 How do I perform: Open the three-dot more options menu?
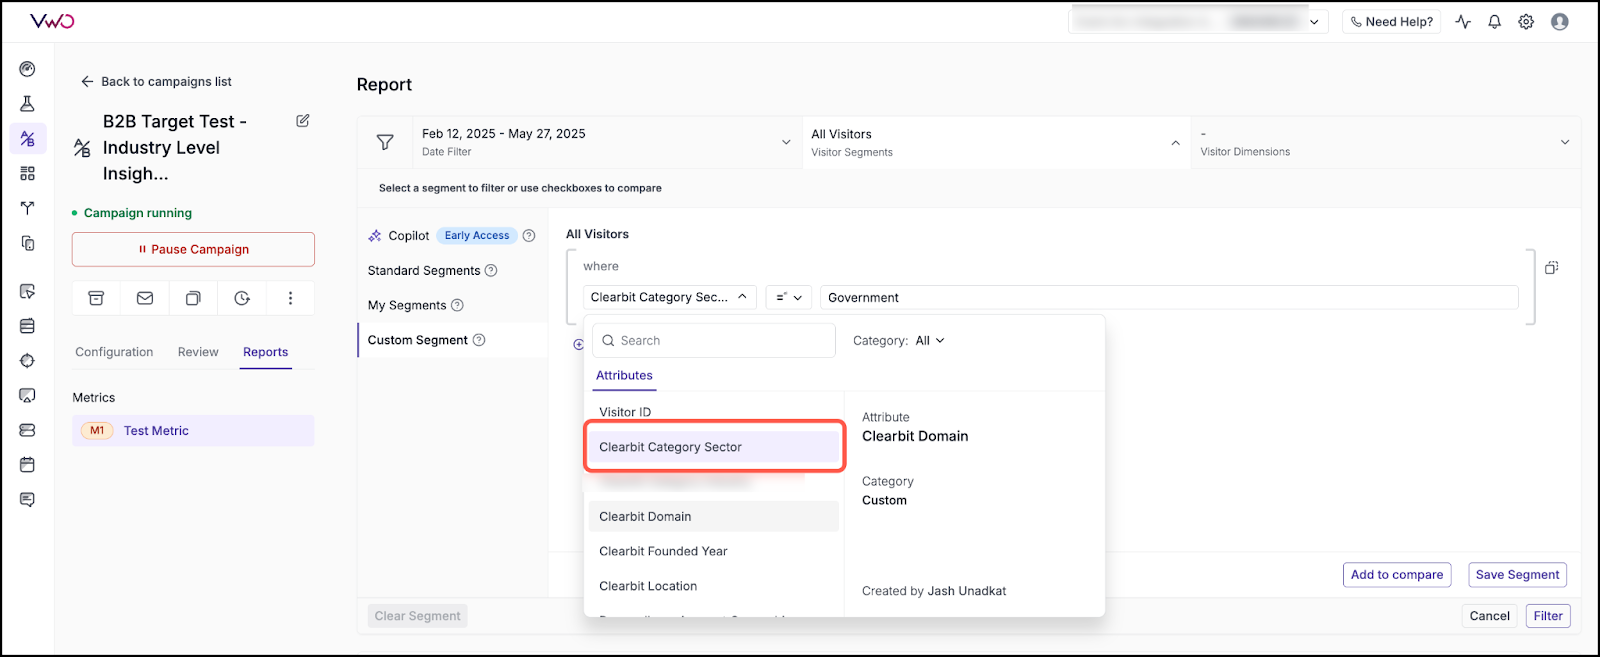click(x=290, y=298)
